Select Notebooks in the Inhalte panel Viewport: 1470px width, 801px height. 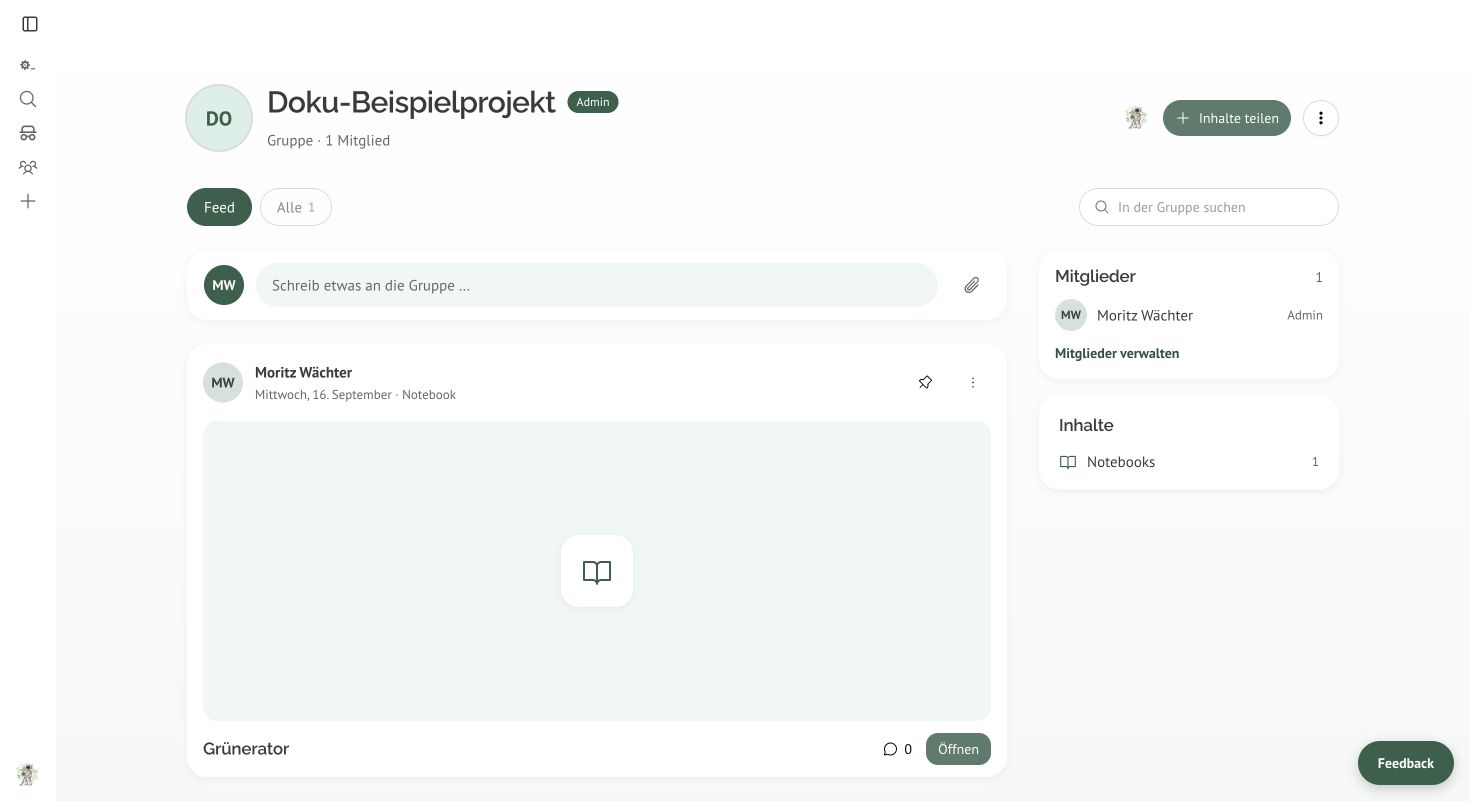click(1189, 462)
